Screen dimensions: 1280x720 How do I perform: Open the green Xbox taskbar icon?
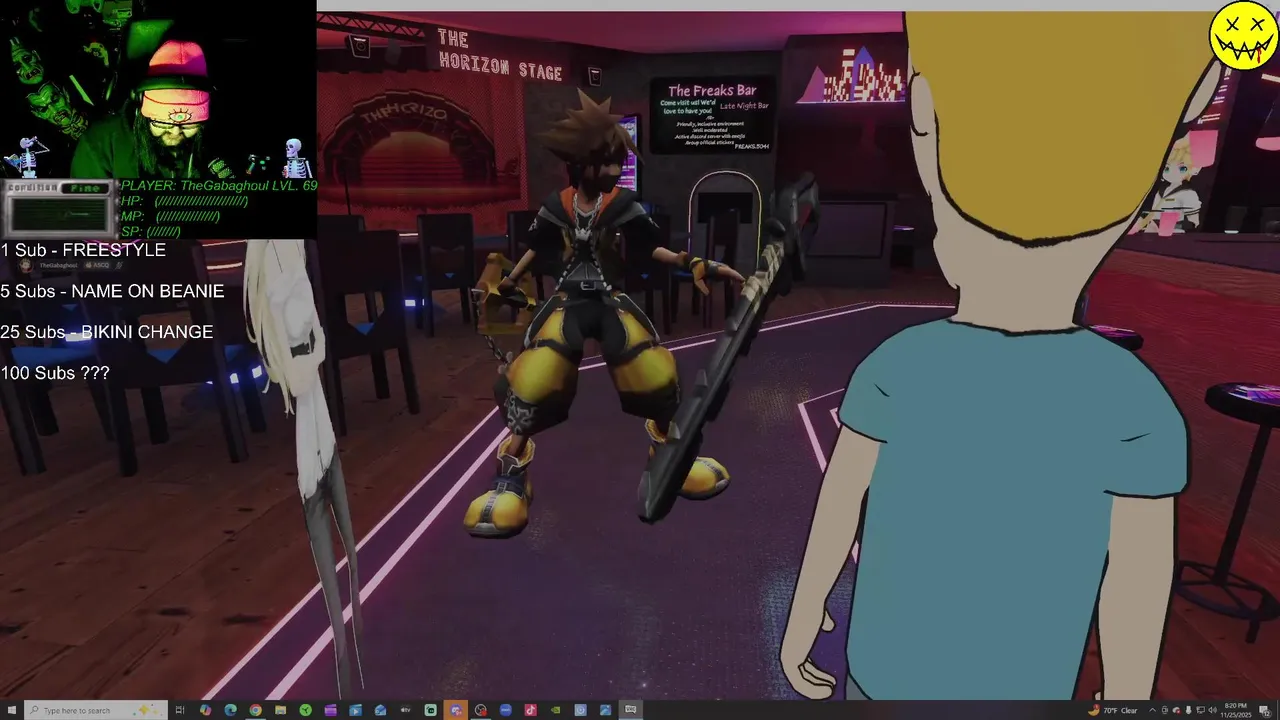[305, 710]
